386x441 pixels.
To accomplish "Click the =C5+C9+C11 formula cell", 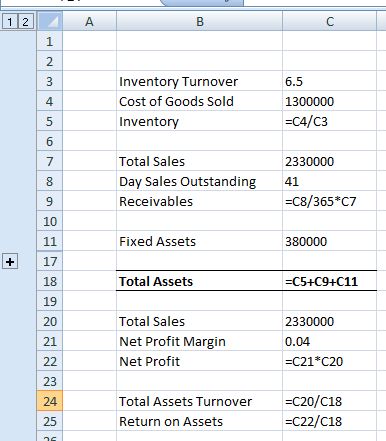I will pos(329,281).
